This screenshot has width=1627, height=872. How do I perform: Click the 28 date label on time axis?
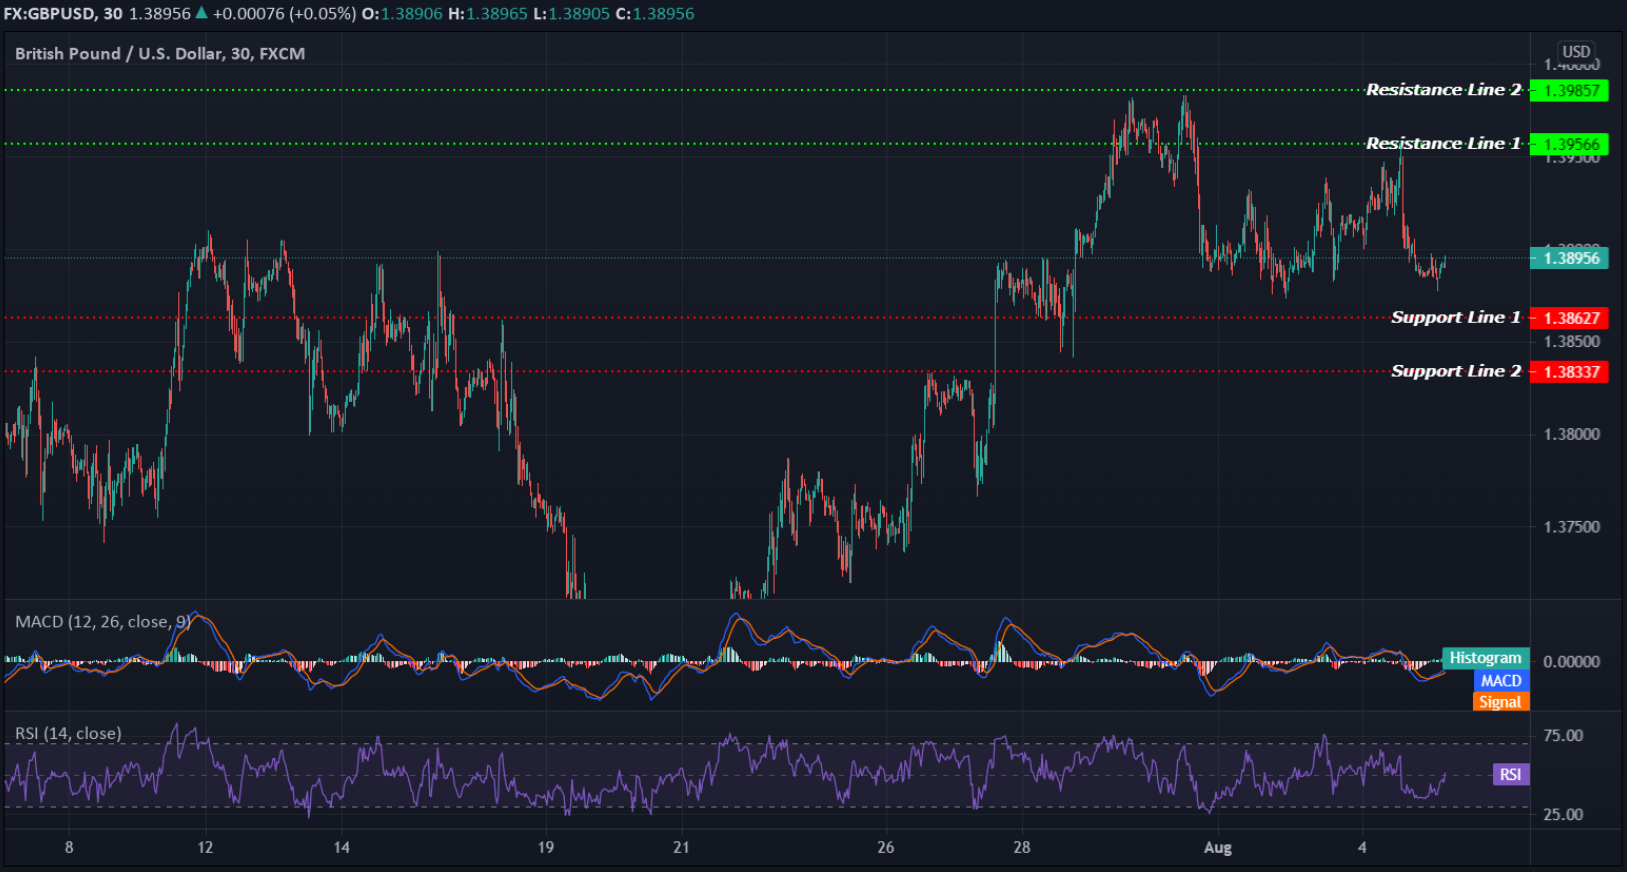pyautogui.click(x=1021, y=847)
